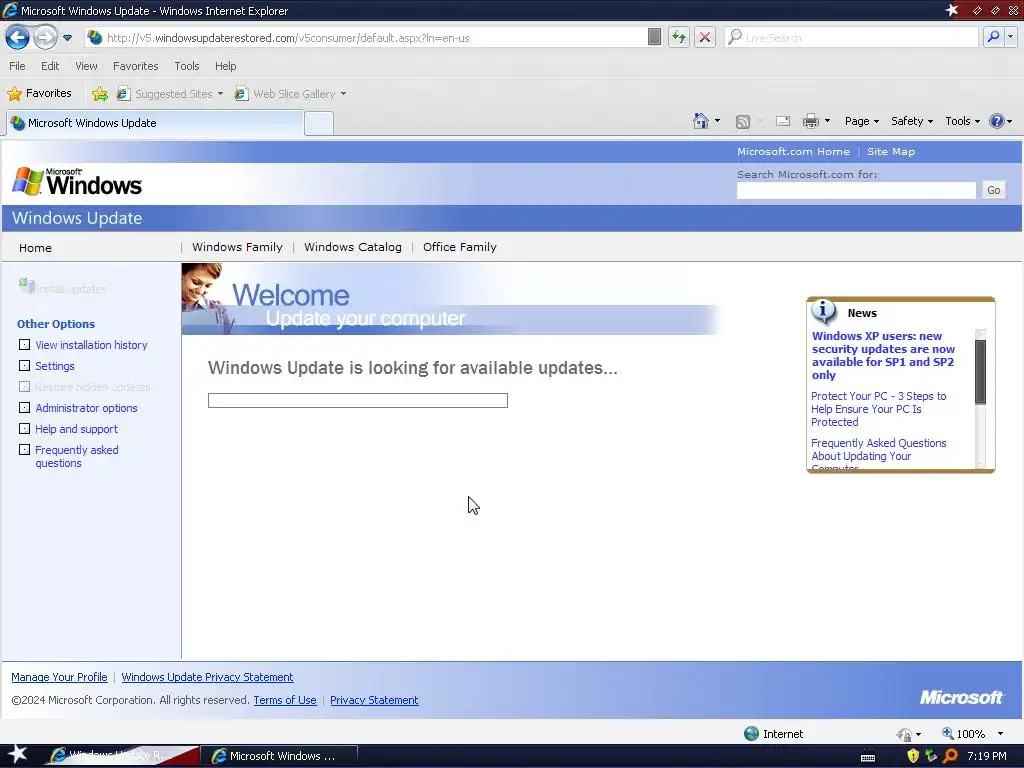Open the search provider dropdown arrow

coord(1010,37)
